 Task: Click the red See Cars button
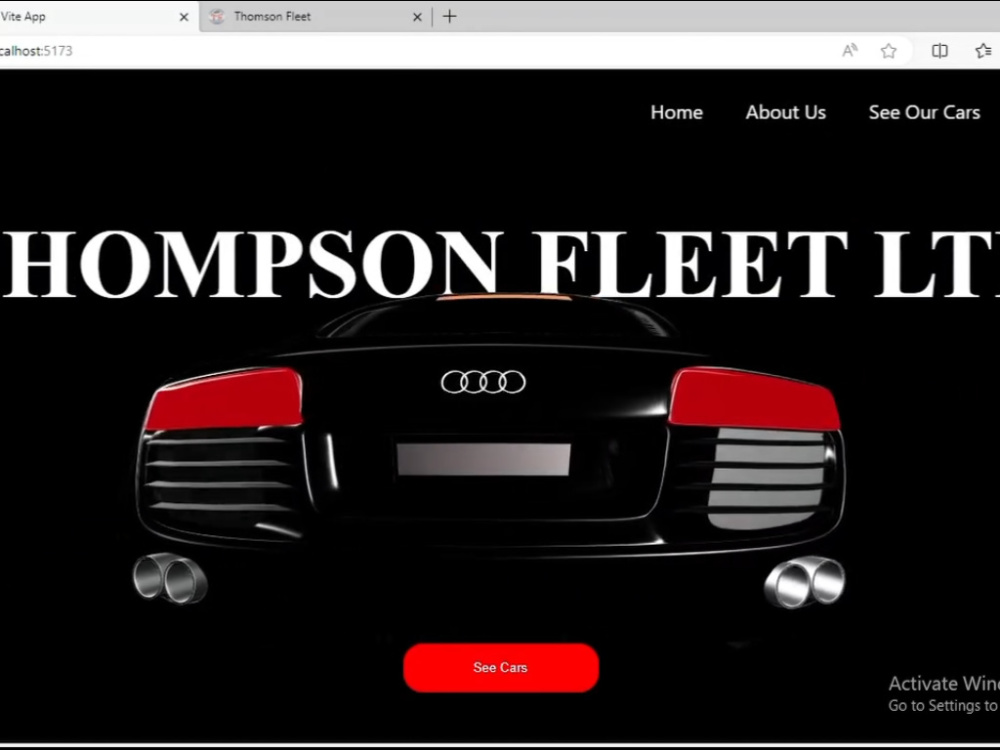(501, 668)
